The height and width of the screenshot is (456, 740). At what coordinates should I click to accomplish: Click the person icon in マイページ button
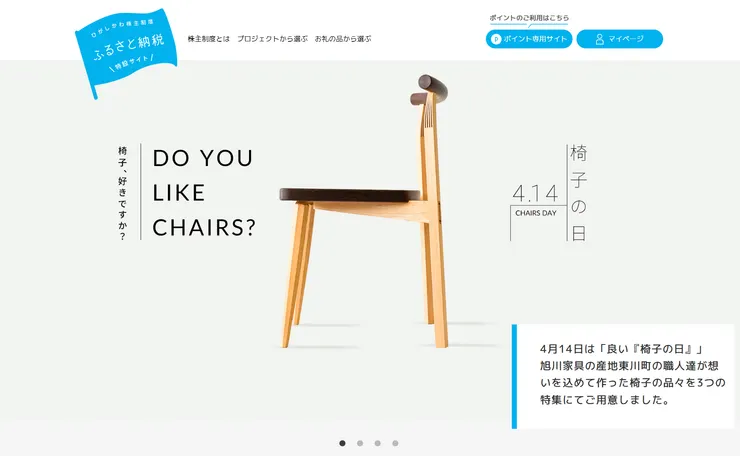599,39
